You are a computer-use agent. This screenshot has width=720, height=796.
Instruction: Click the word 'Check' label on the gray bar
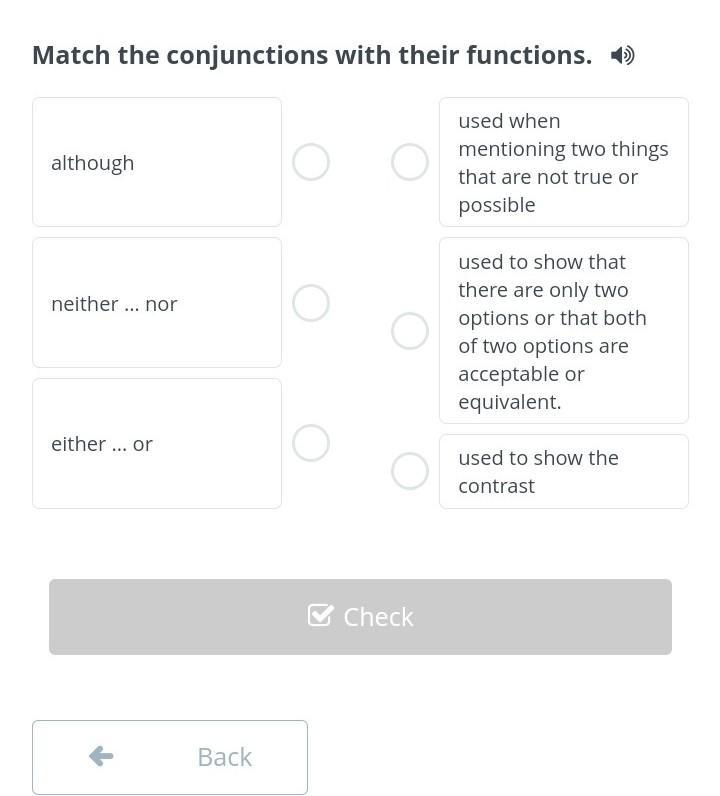(x=378, y=617)
